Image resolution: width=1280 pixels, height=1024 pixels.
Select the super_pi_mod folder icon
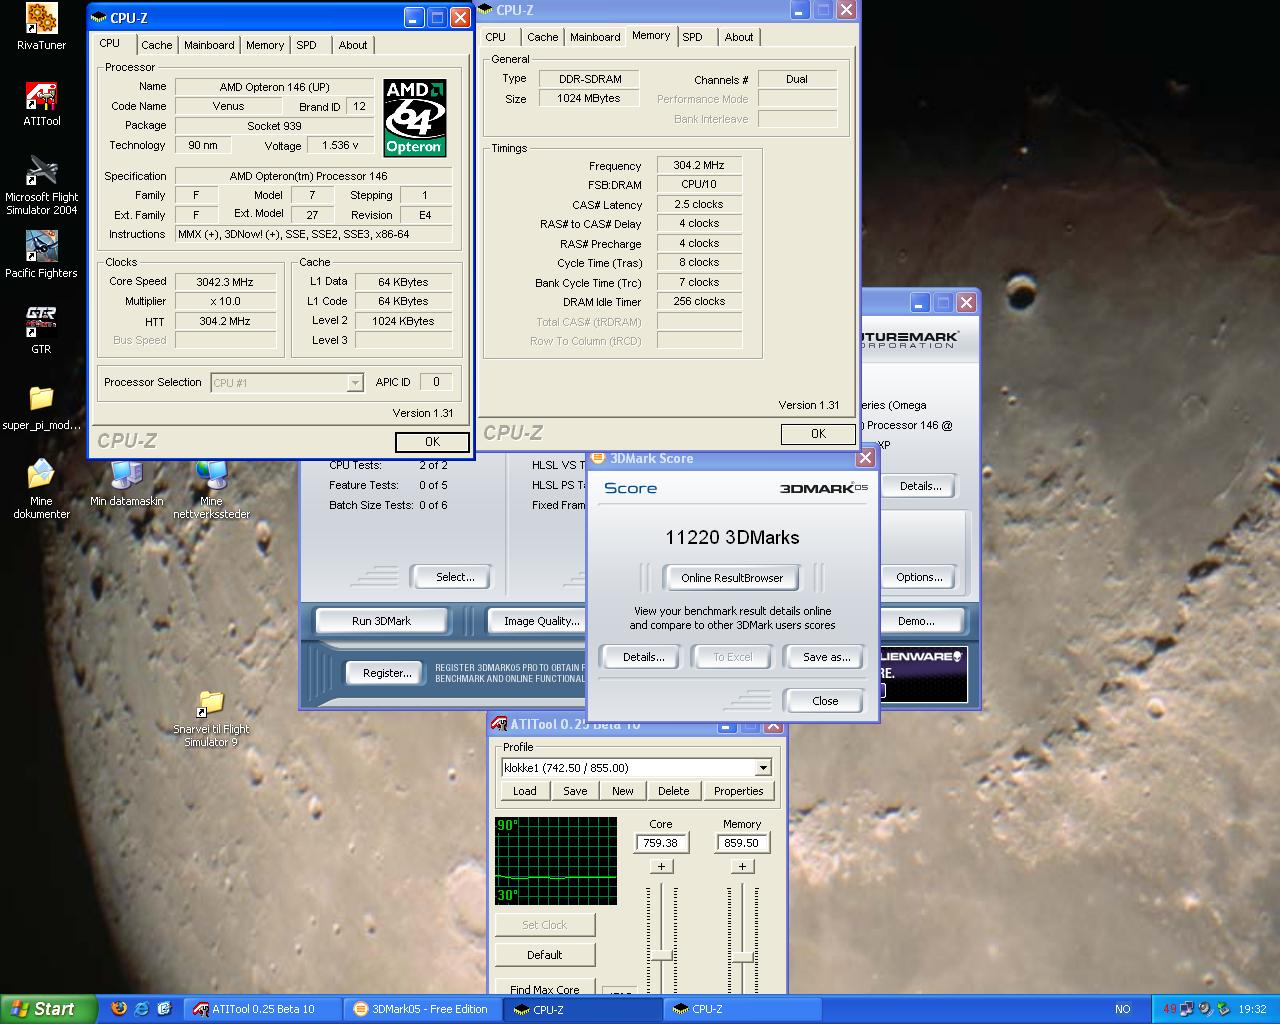tap(41, 408)
